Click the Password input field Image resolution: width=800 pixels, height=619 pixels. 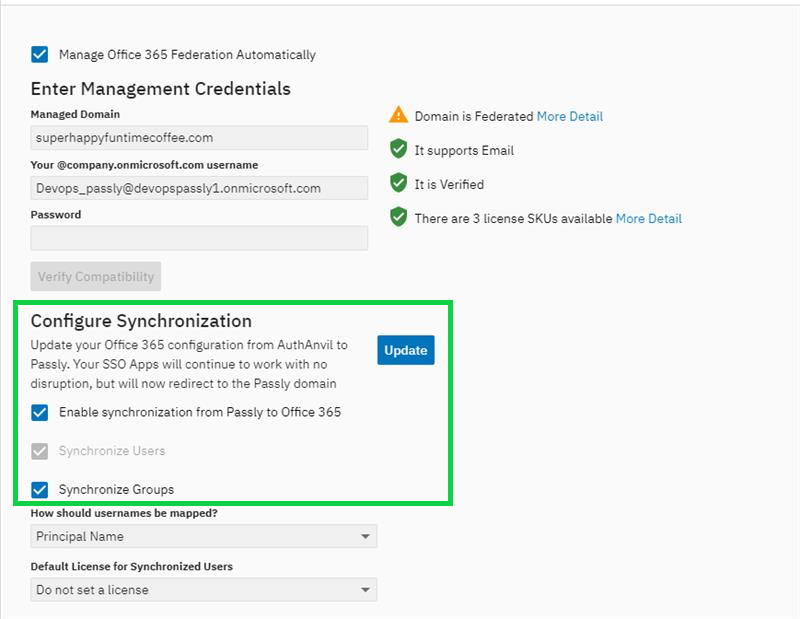pos(199,238)
